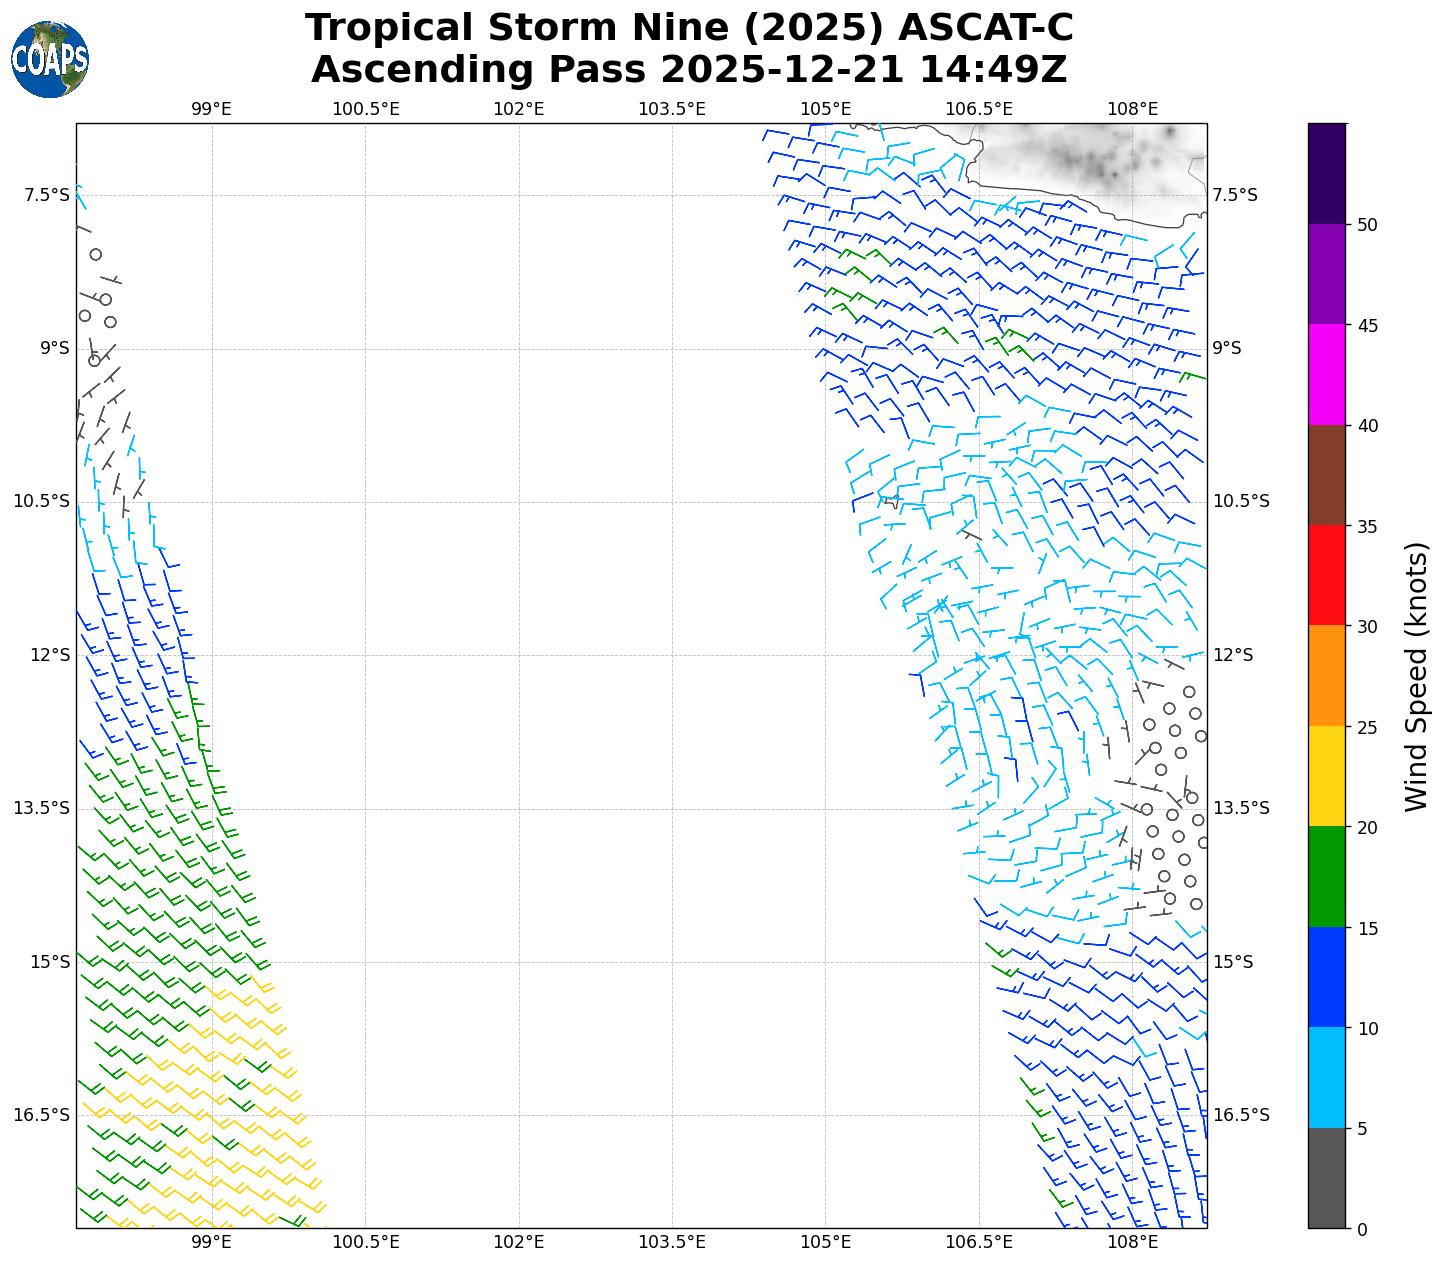Image resolution: width=1445 pixels, height=1264 pixels.
Task: Click the 105°E label on bottom axis
Action: click(825, 1243)
